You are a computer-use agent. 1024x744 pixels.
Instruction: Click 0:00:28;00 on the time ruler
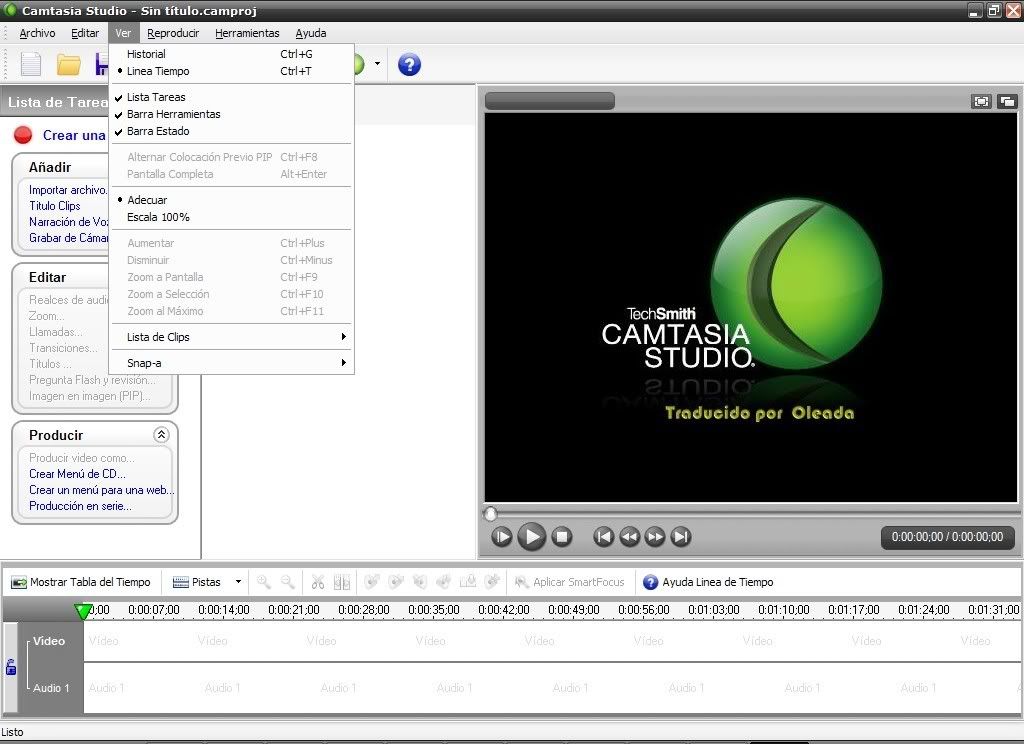coord(364,609)
